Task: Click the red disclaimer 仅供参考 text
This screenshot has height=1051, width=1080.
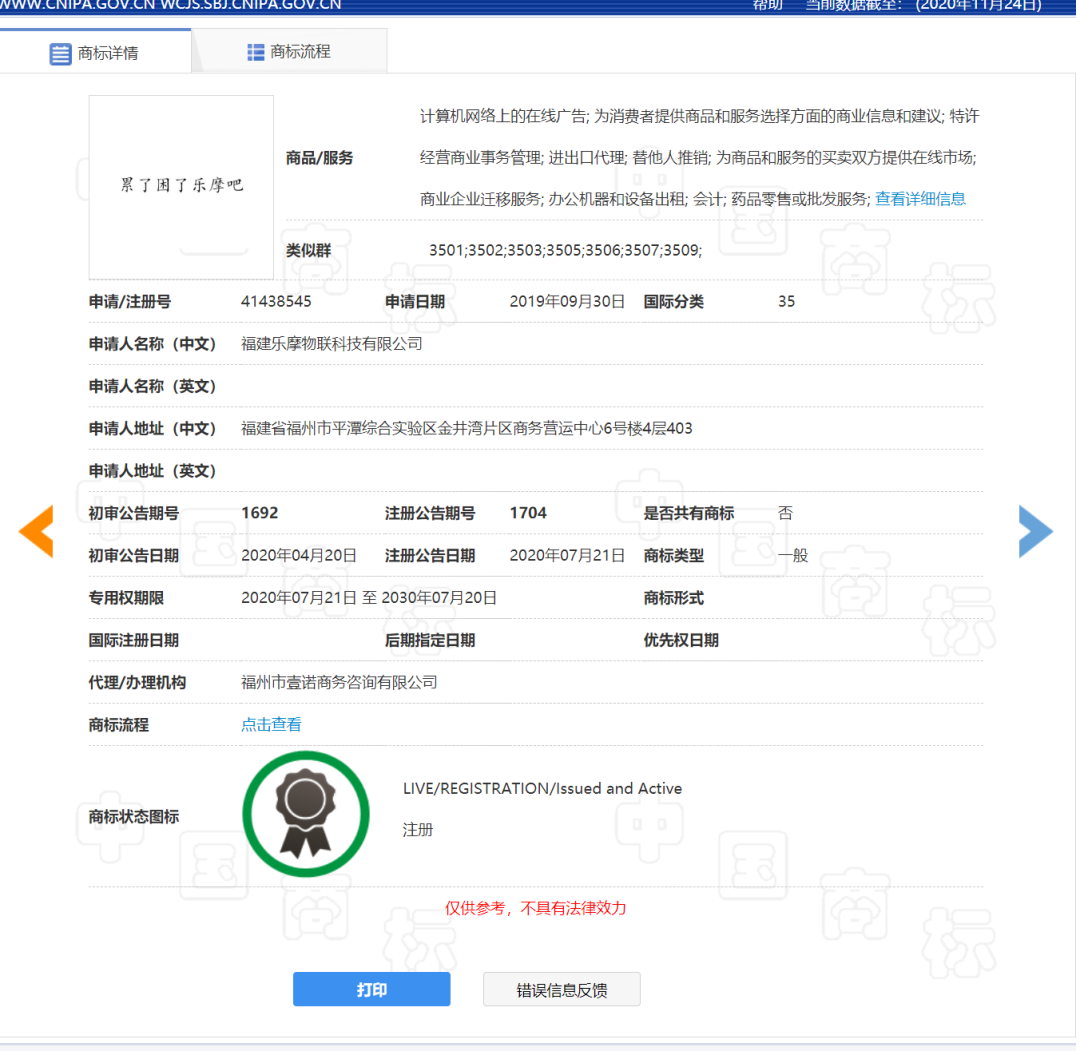Action: (535, 908)
